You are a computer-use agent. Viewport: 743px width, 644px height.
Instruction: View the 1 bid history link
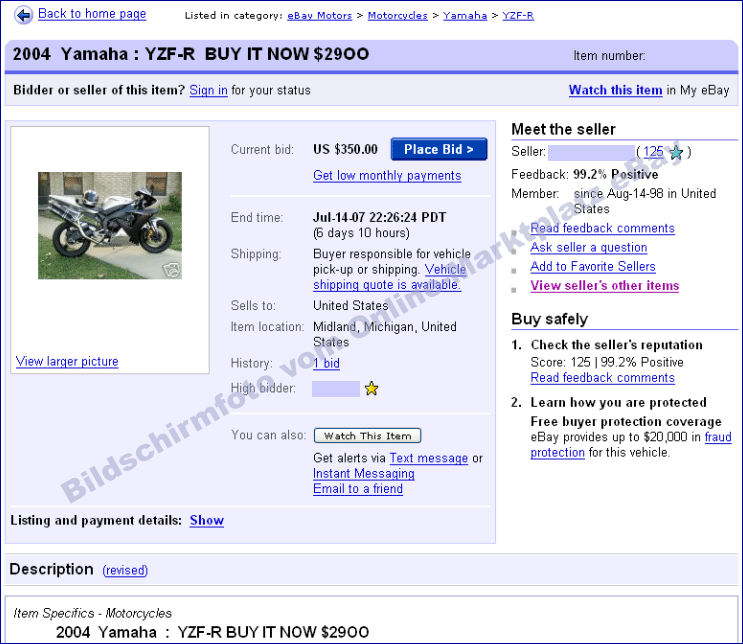326,363
